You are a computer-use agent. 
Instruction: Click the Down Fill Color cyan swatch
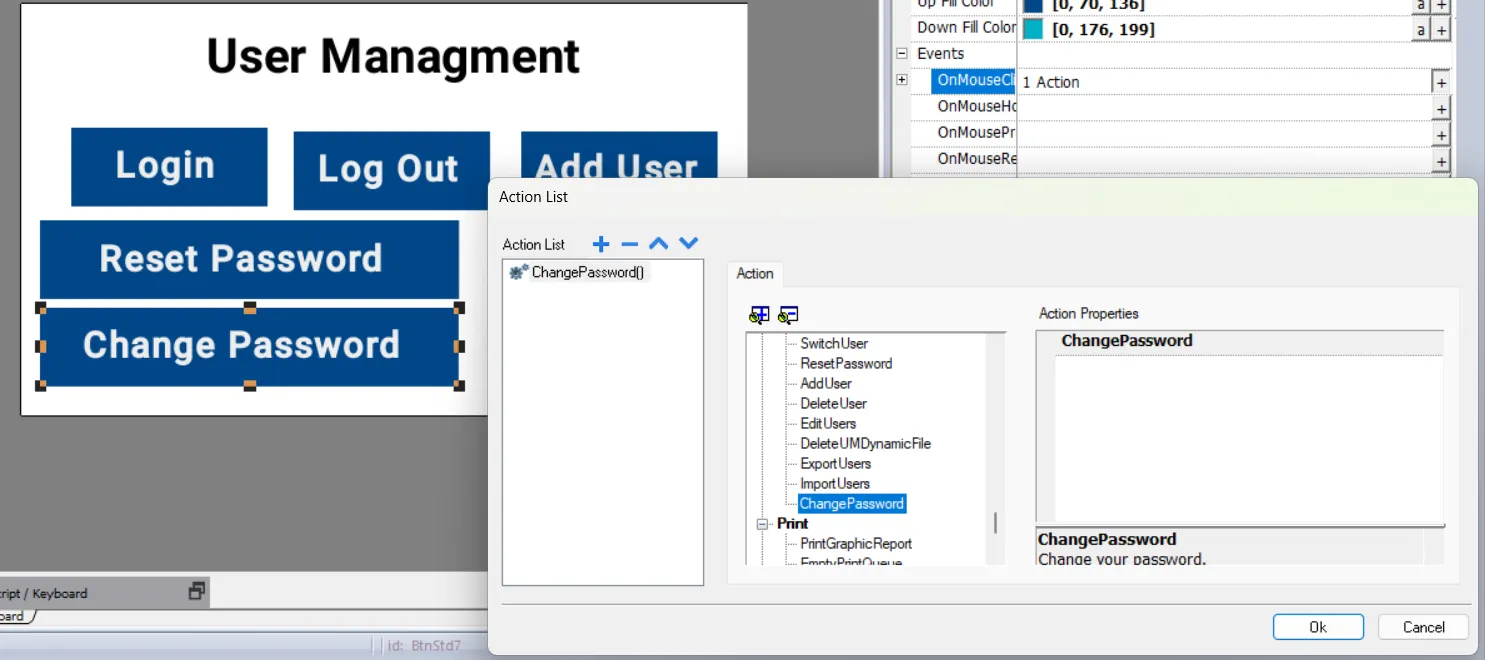point(1033,29)
